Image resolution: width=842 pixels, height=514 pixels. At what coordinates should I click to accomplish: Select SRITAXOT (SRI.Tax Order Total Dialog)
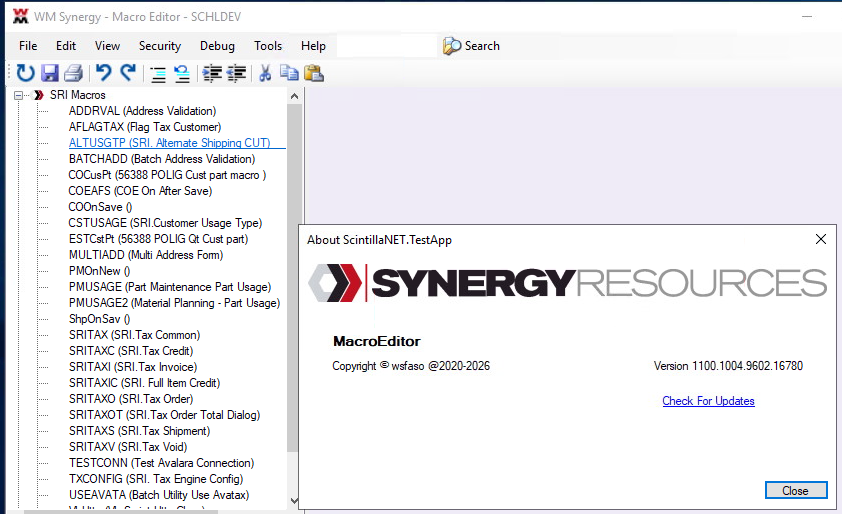(x=164, y=415)
